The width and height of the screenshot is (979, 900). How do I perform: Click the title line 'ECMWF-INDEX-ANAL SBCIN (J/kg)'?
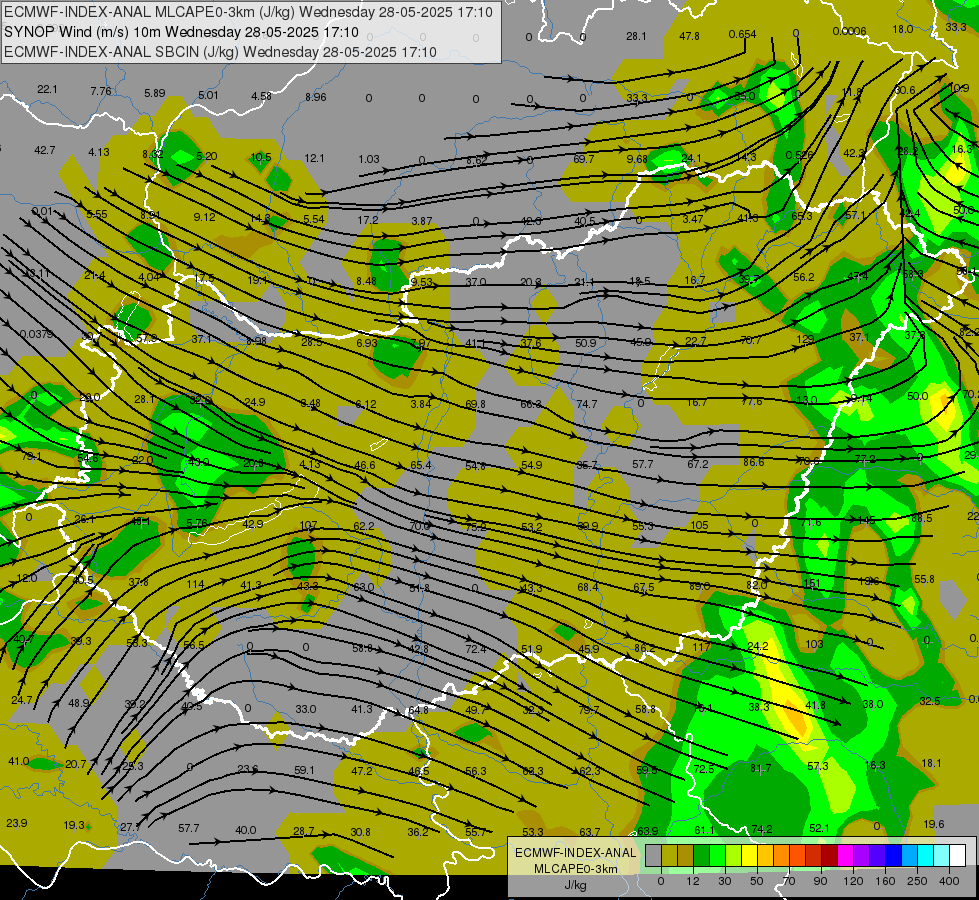click(x=122, y=52)
